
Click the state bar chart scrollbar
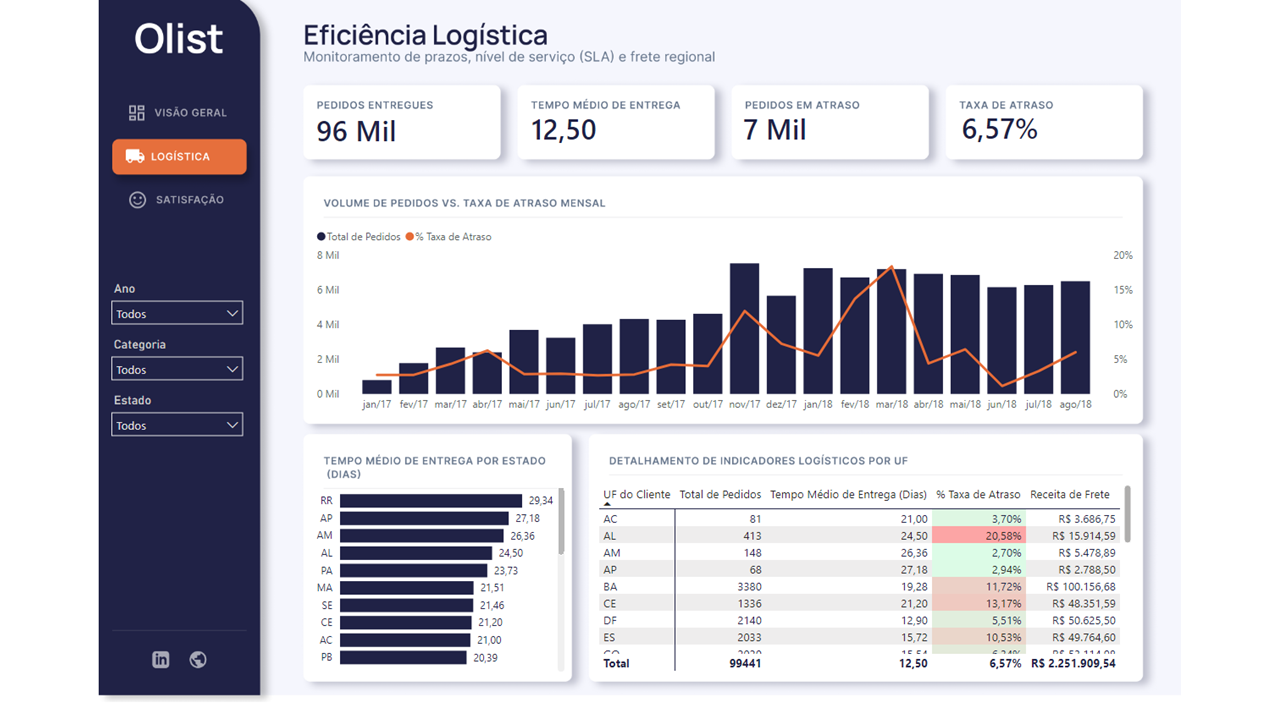pos(561,521)
